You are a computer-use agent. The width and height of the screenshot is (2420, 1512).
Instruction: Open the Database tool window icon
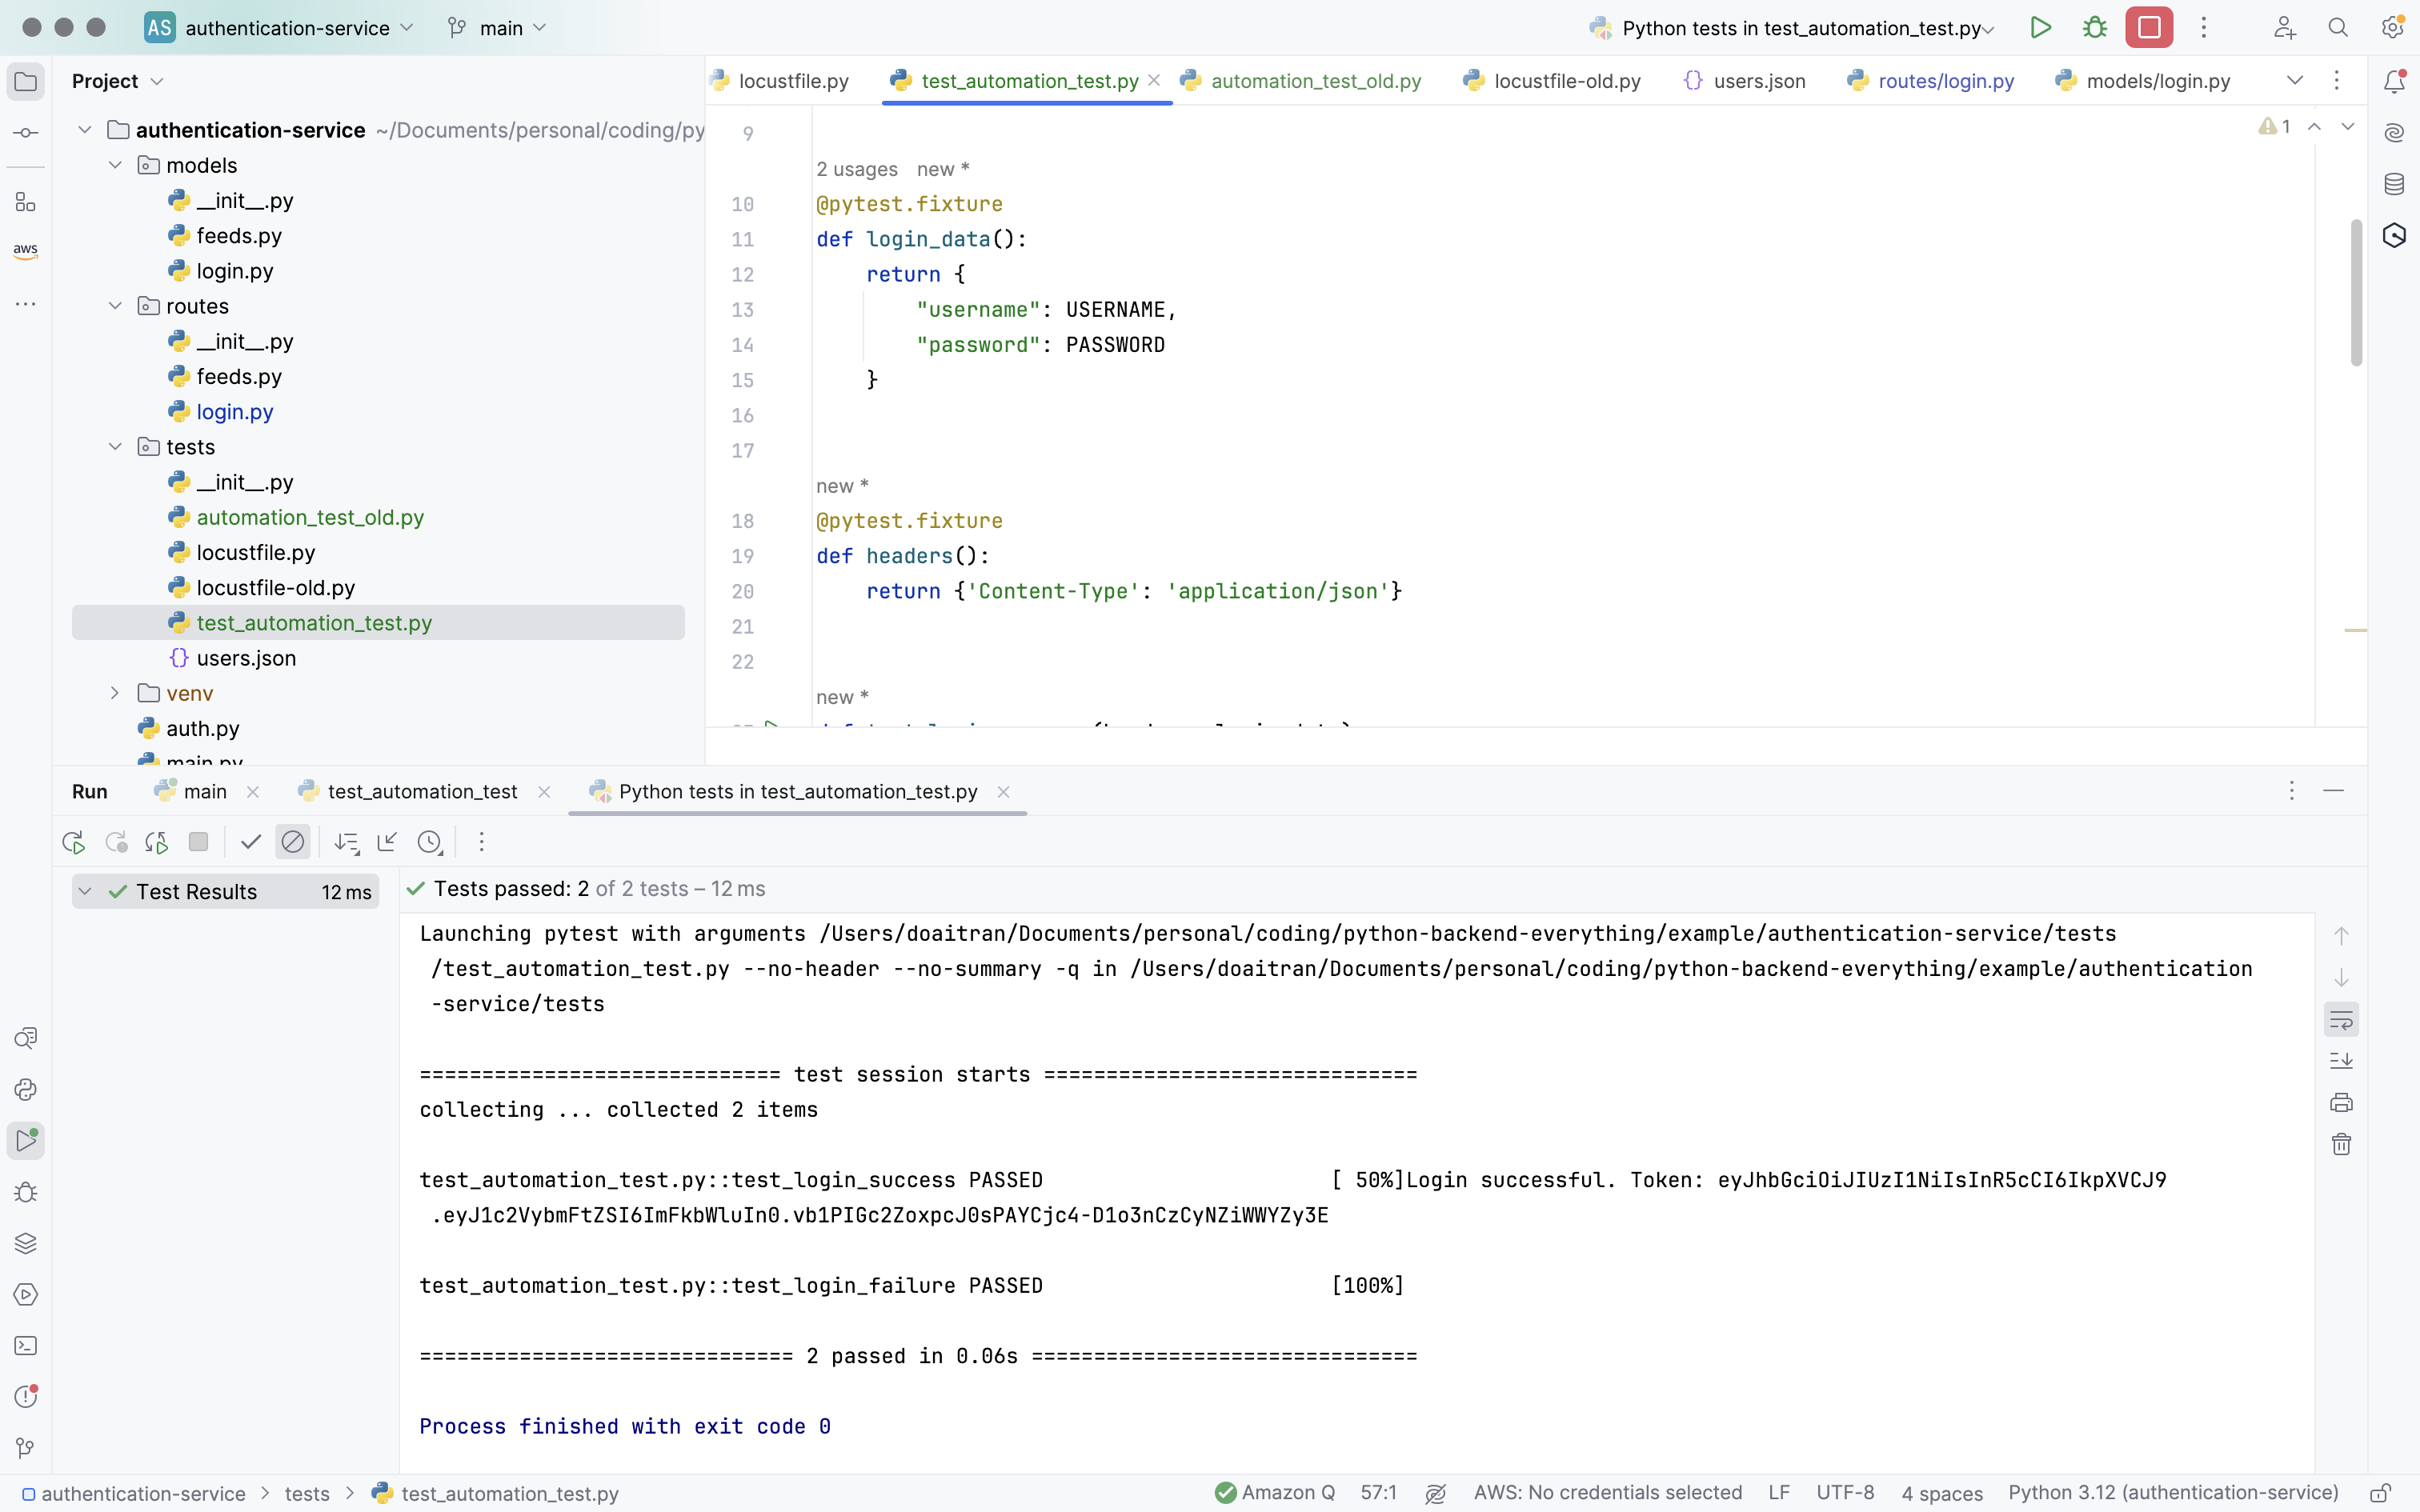point(2394,184)
